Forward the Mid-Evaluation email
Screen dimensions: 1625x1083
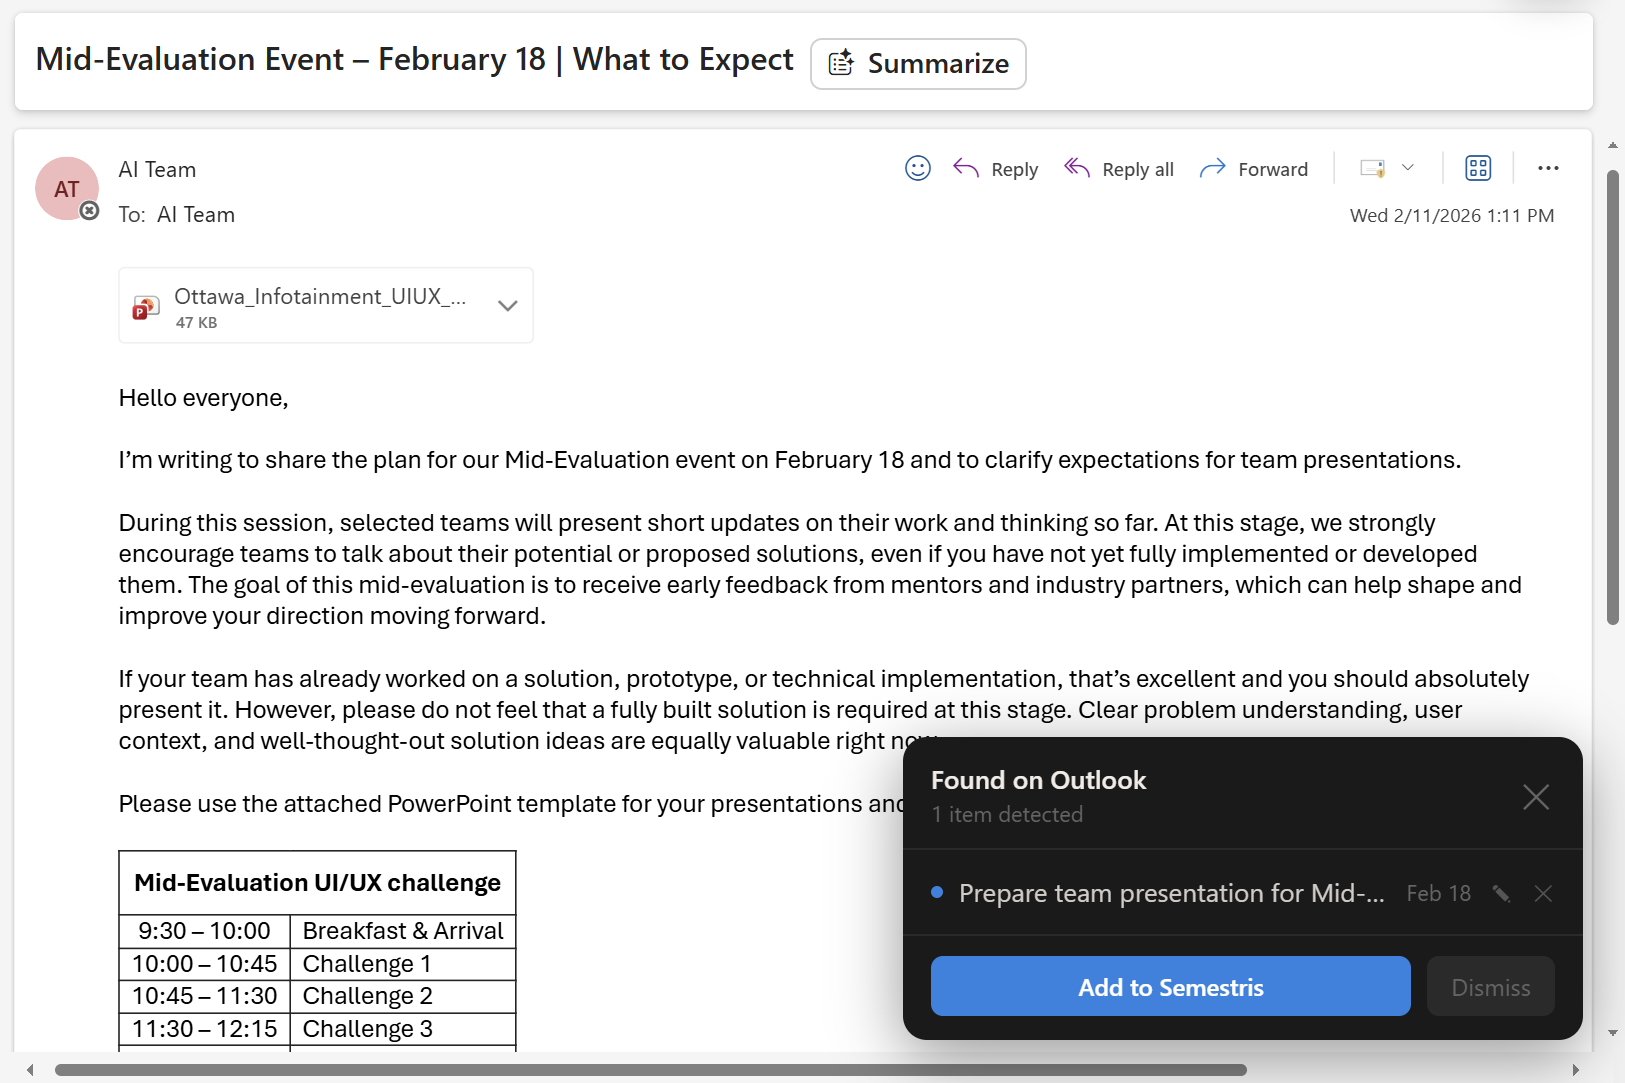(x=1254, y=168)
